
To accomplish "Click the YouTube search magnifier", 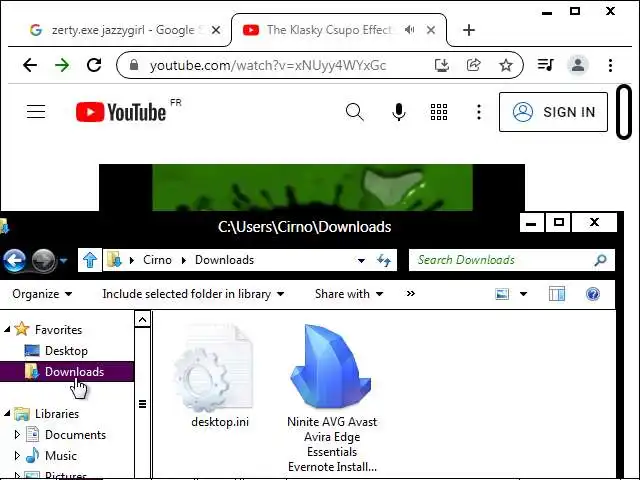I will tap(354, 112).
